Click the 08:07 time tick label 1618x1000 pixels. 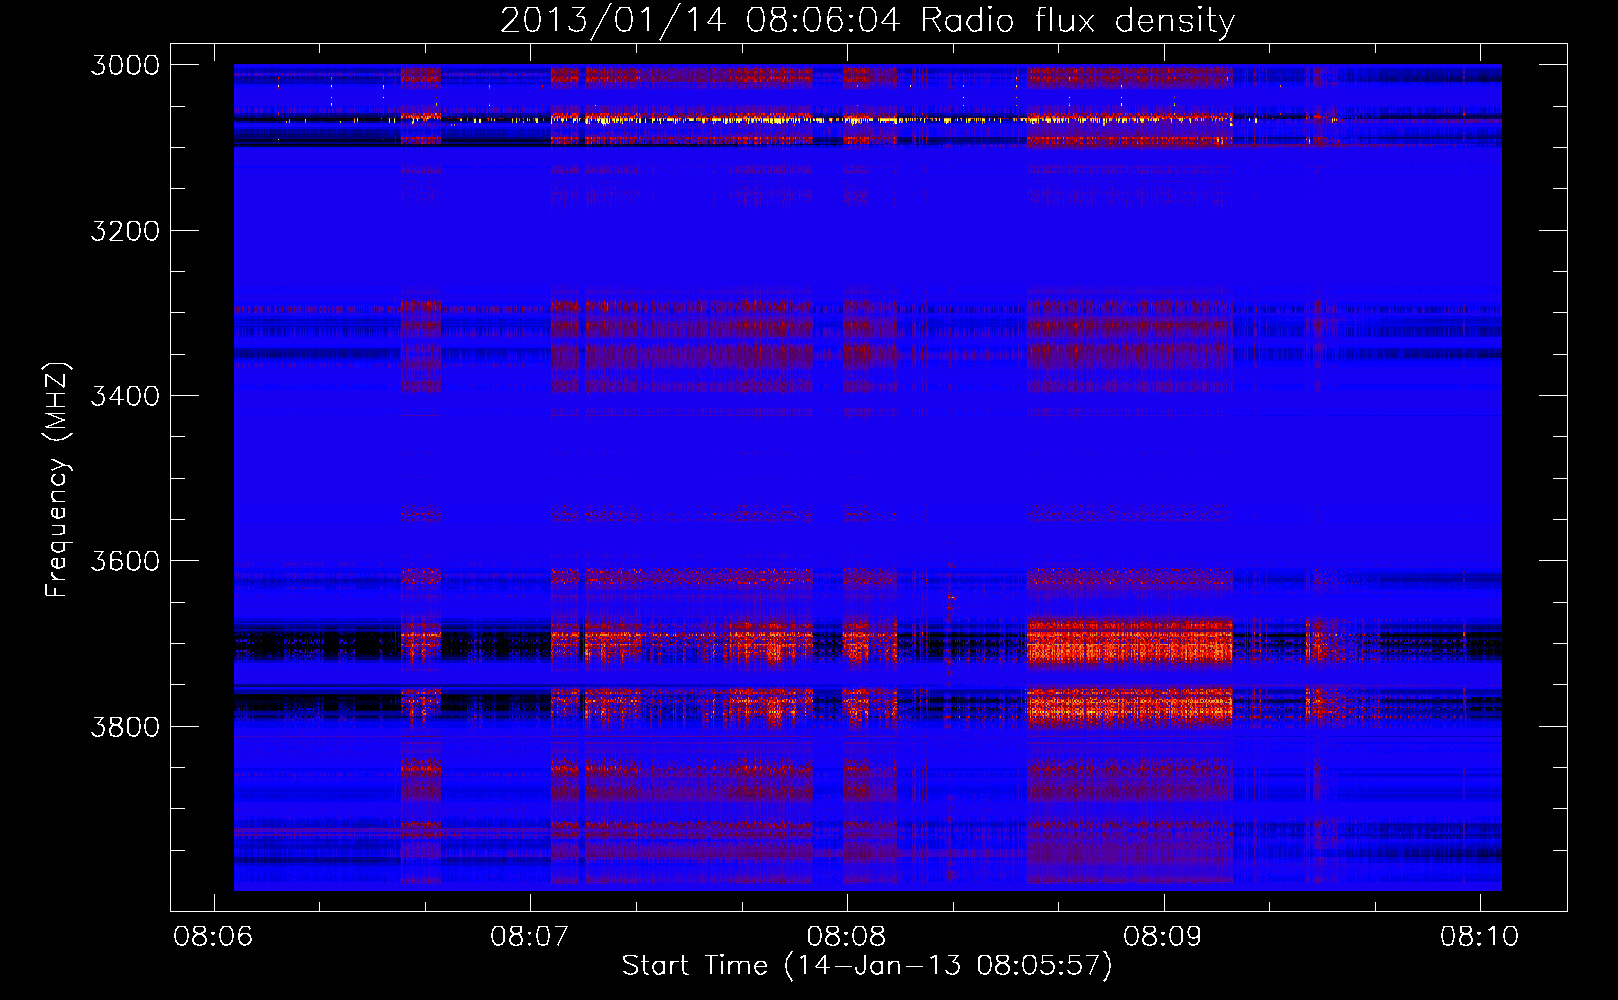point(530,936)
